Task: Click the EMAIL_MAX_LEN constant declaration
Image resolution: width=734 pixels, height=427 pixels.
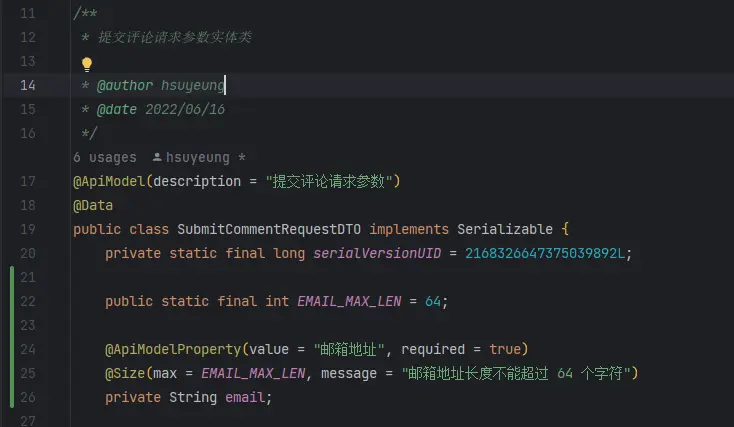Action: 349,301
